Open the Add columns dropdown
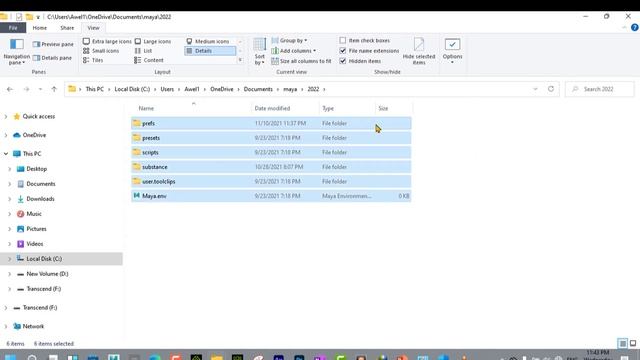This screenshot has width=640, height=360. [293, 51]
